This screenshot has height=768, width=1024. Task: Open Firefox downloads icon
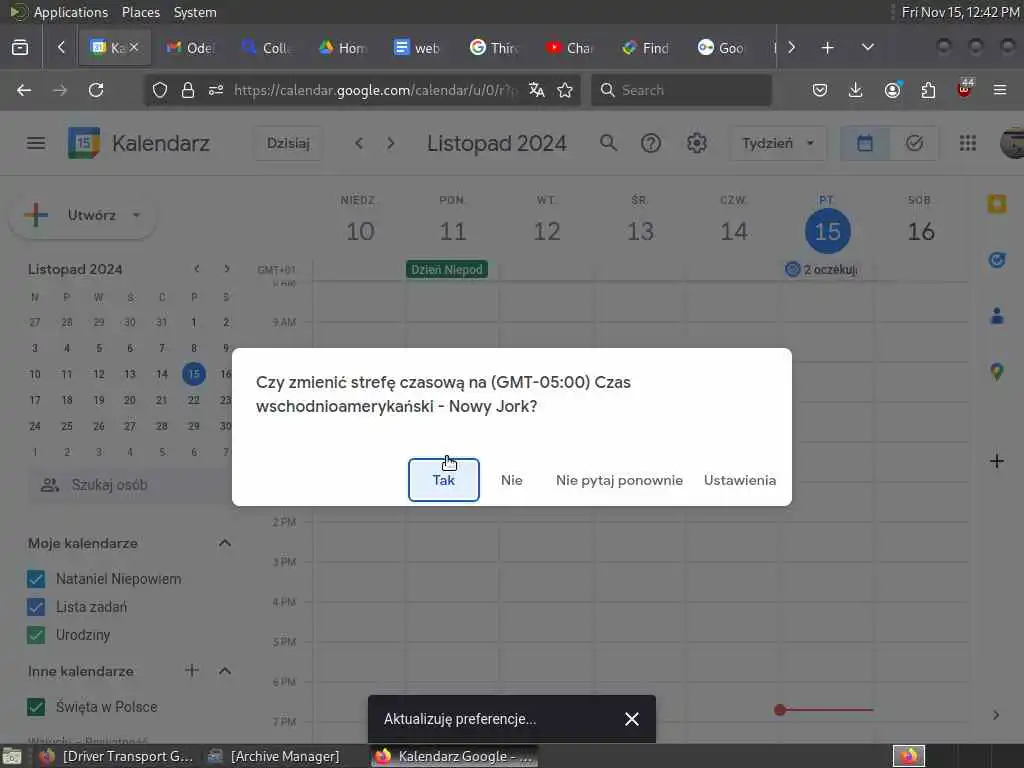coord(856,90)
